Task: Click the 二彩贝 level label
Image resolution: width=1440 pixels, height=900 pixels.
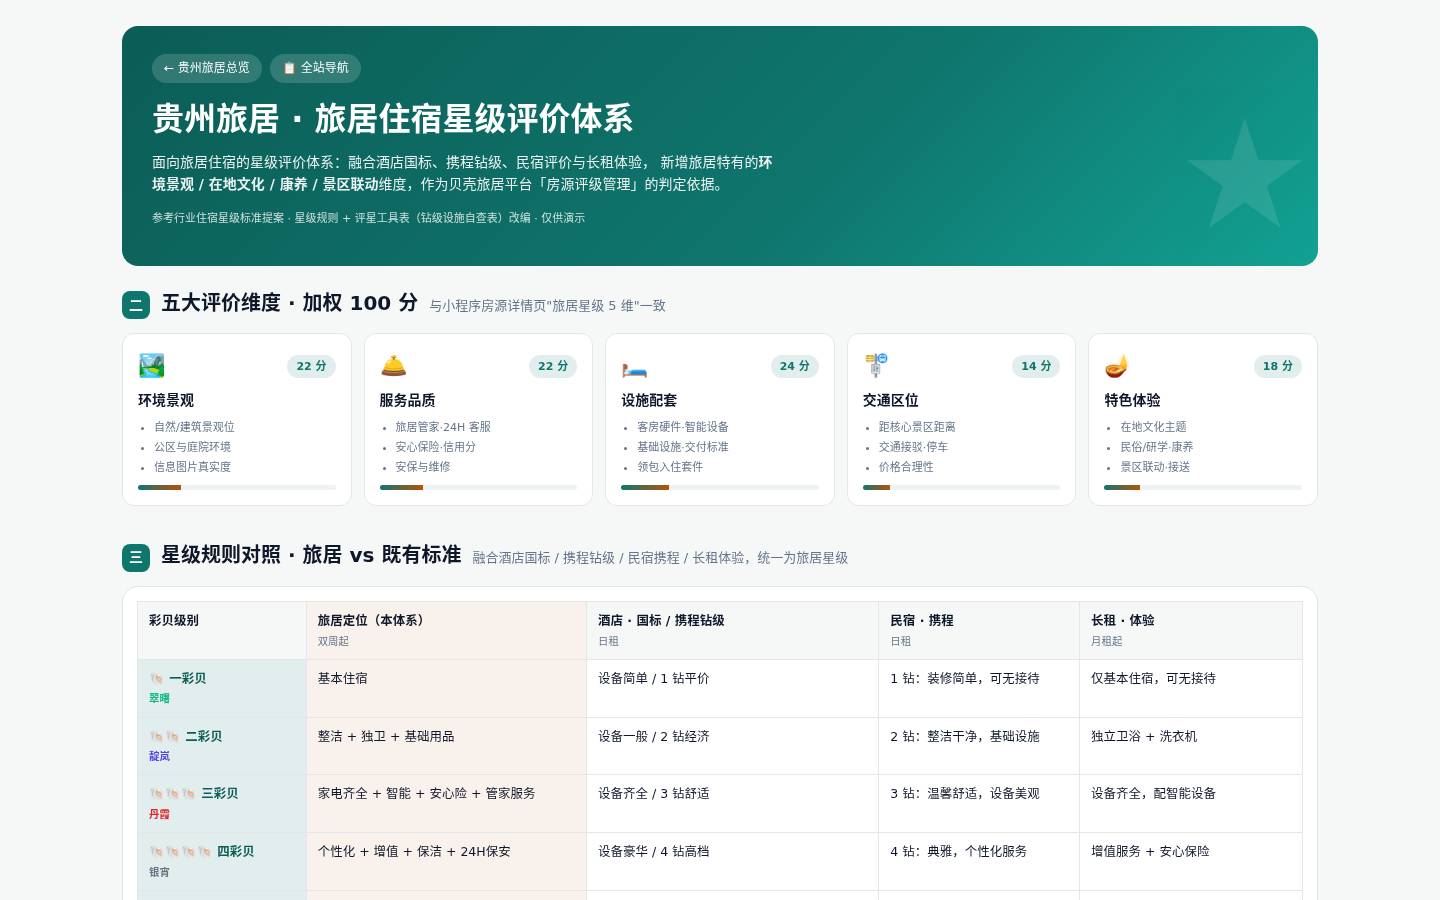Action: click(203, 737)
